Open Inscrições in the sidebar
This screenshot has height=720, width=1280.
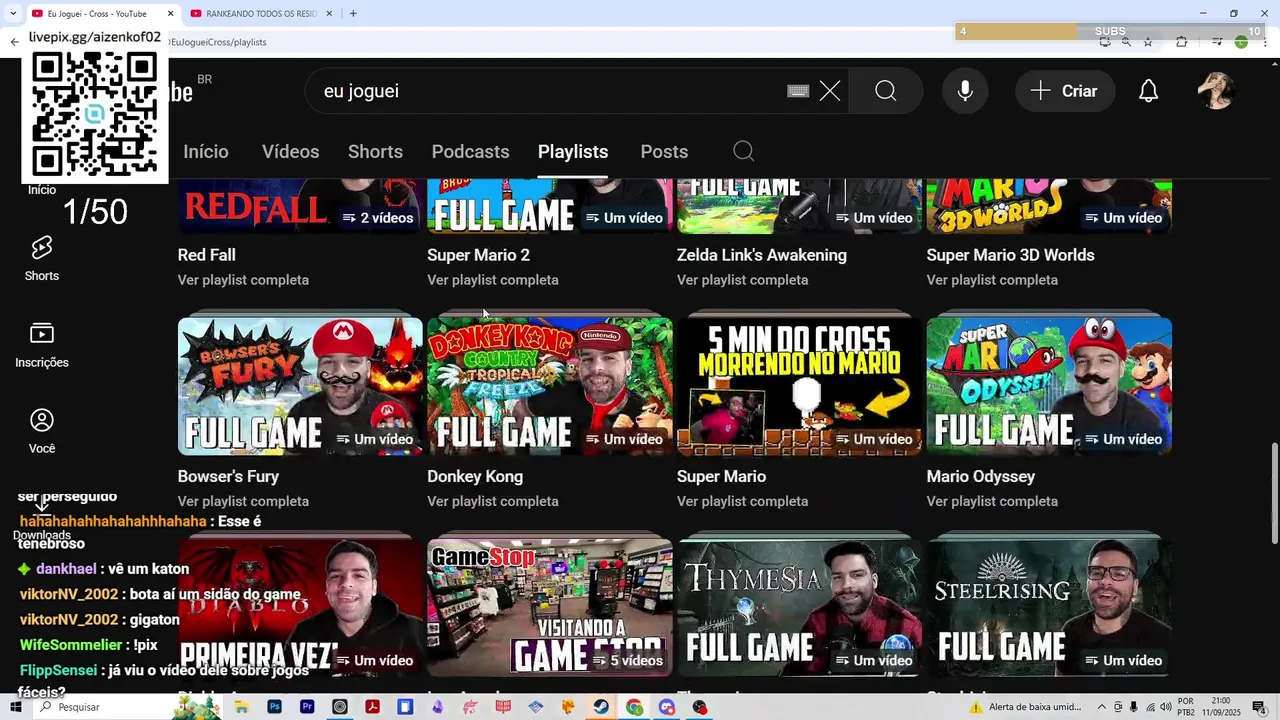(x=42, y=346)
